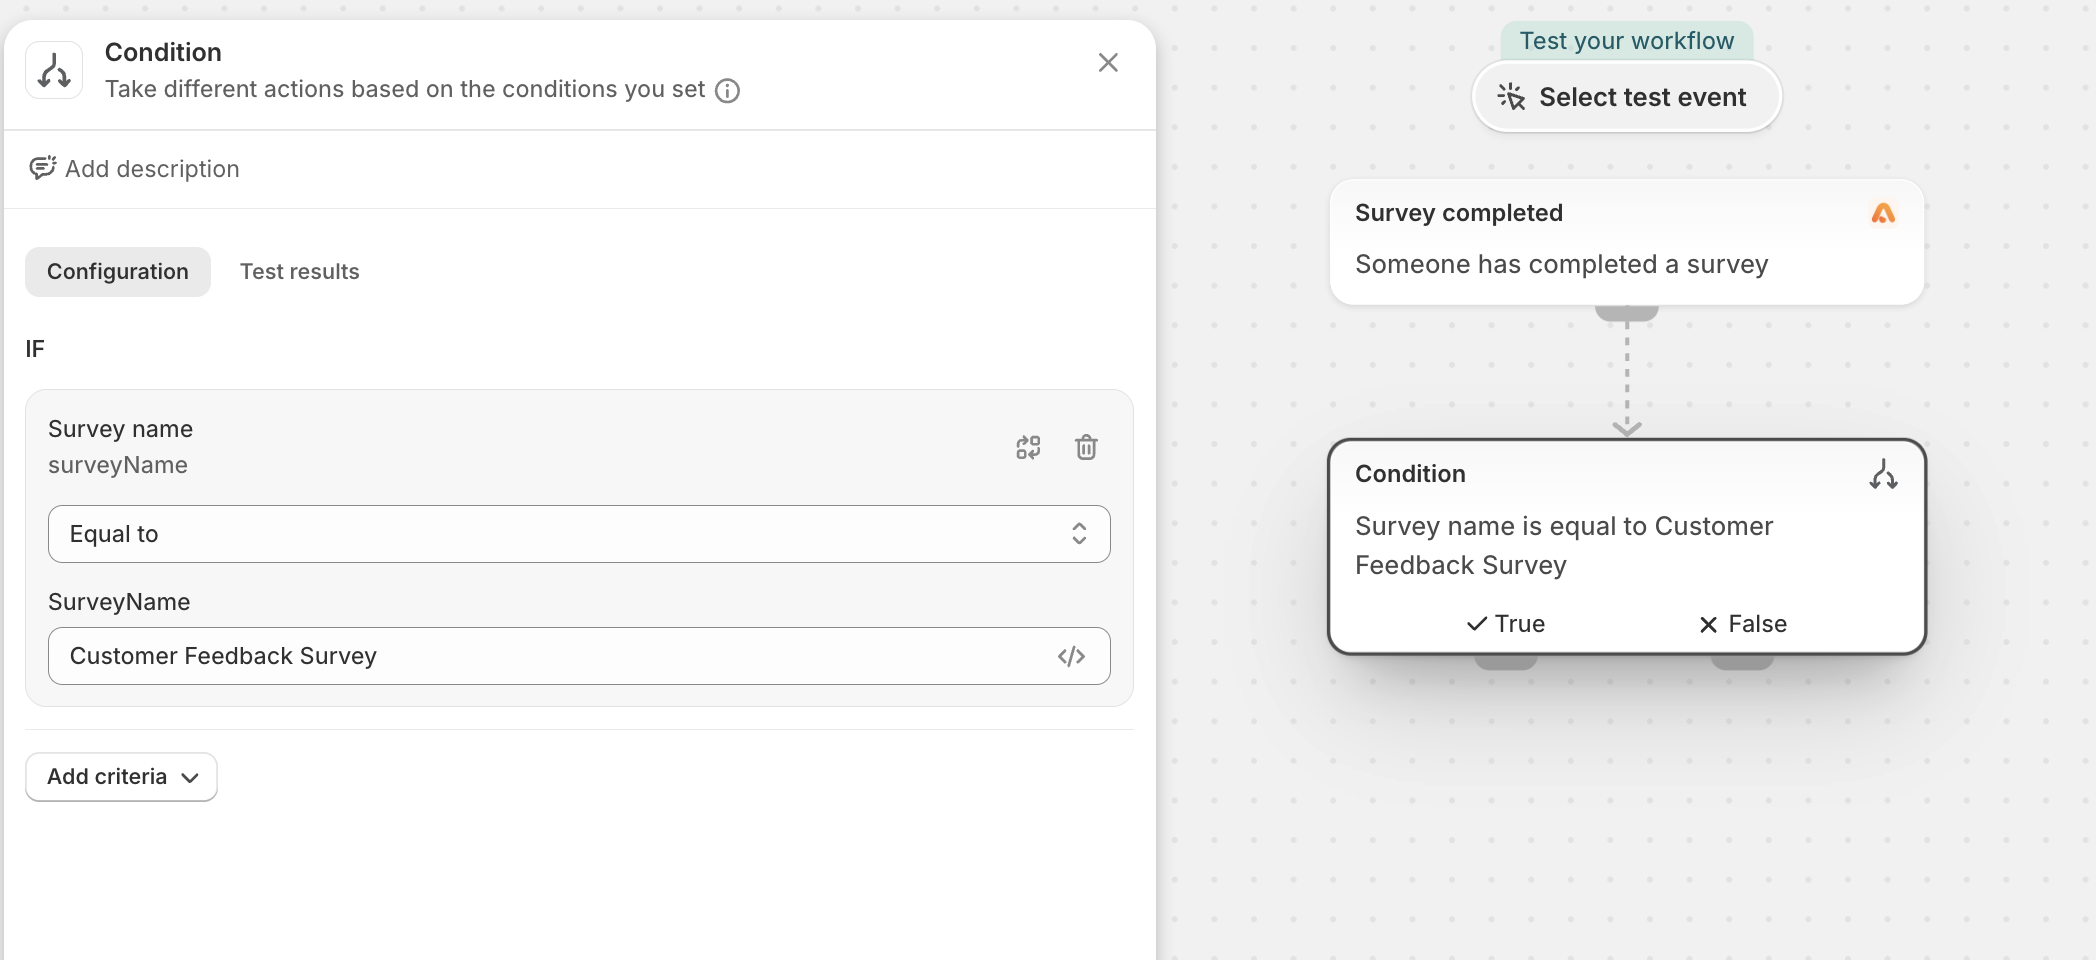This screenshot has height=960, width=2096.
Task: Open the Equal to operator dropdown
Action: (x=579, y=534)
